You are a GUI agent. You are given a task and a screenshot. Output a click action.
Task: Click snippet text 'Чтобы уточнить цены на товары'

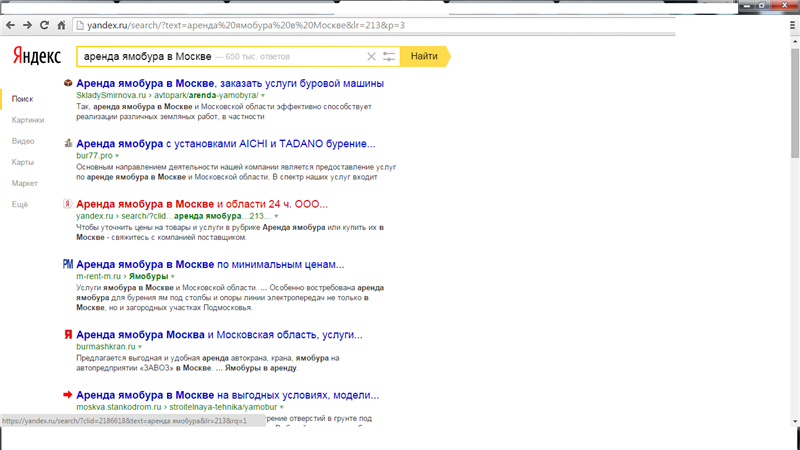137,228
